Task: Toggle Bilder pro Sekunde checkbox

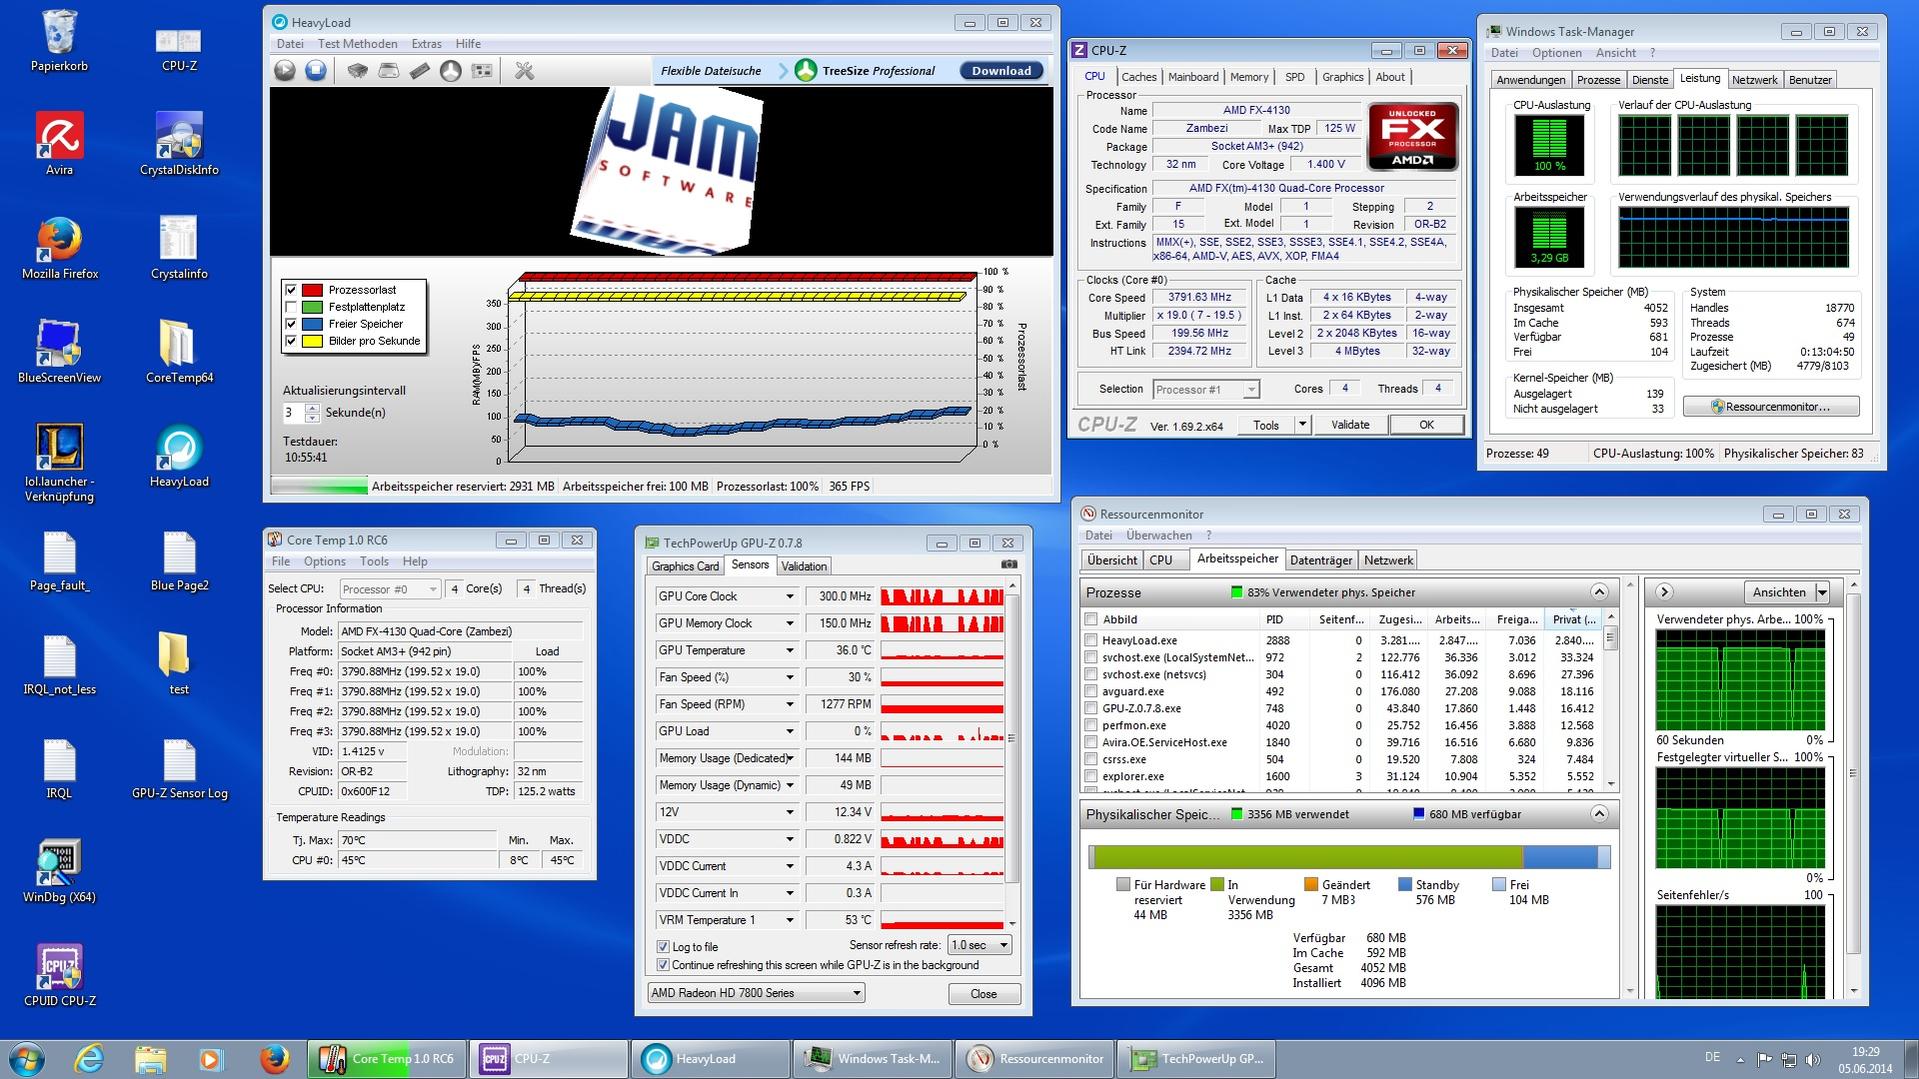Action: [x=291, y=341]
